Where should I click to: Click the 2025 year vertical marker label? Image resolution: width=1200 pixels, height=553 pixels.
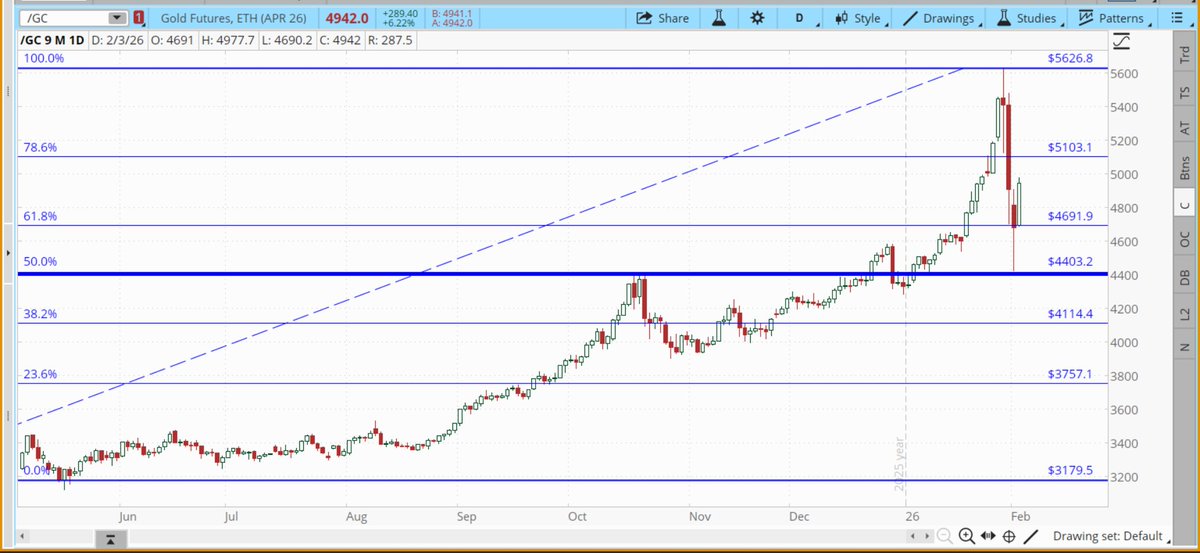pyautogui.click(x=900, y=462)
